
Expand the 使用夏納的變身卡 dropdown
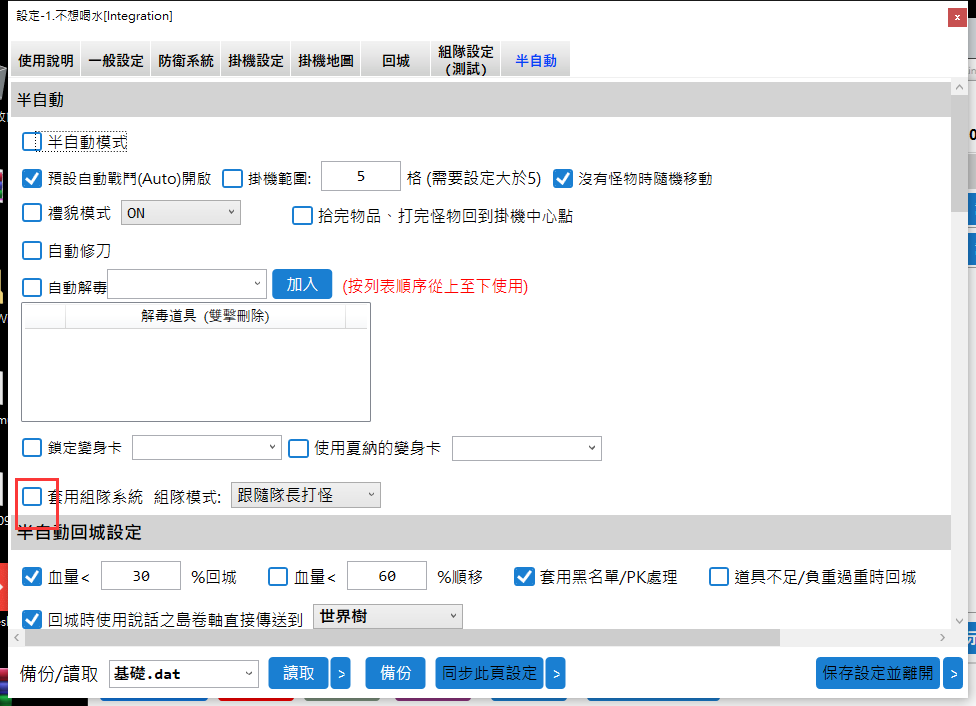(527, 448)
